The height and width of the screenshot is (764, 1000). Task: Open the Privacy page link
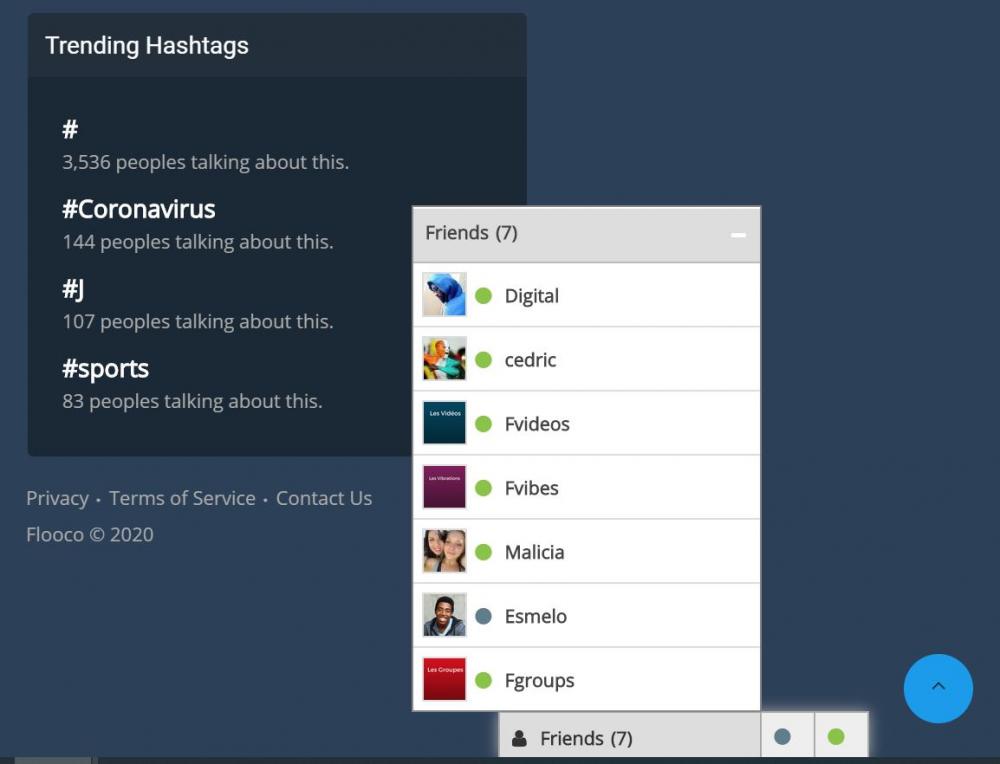coord(57,498)
